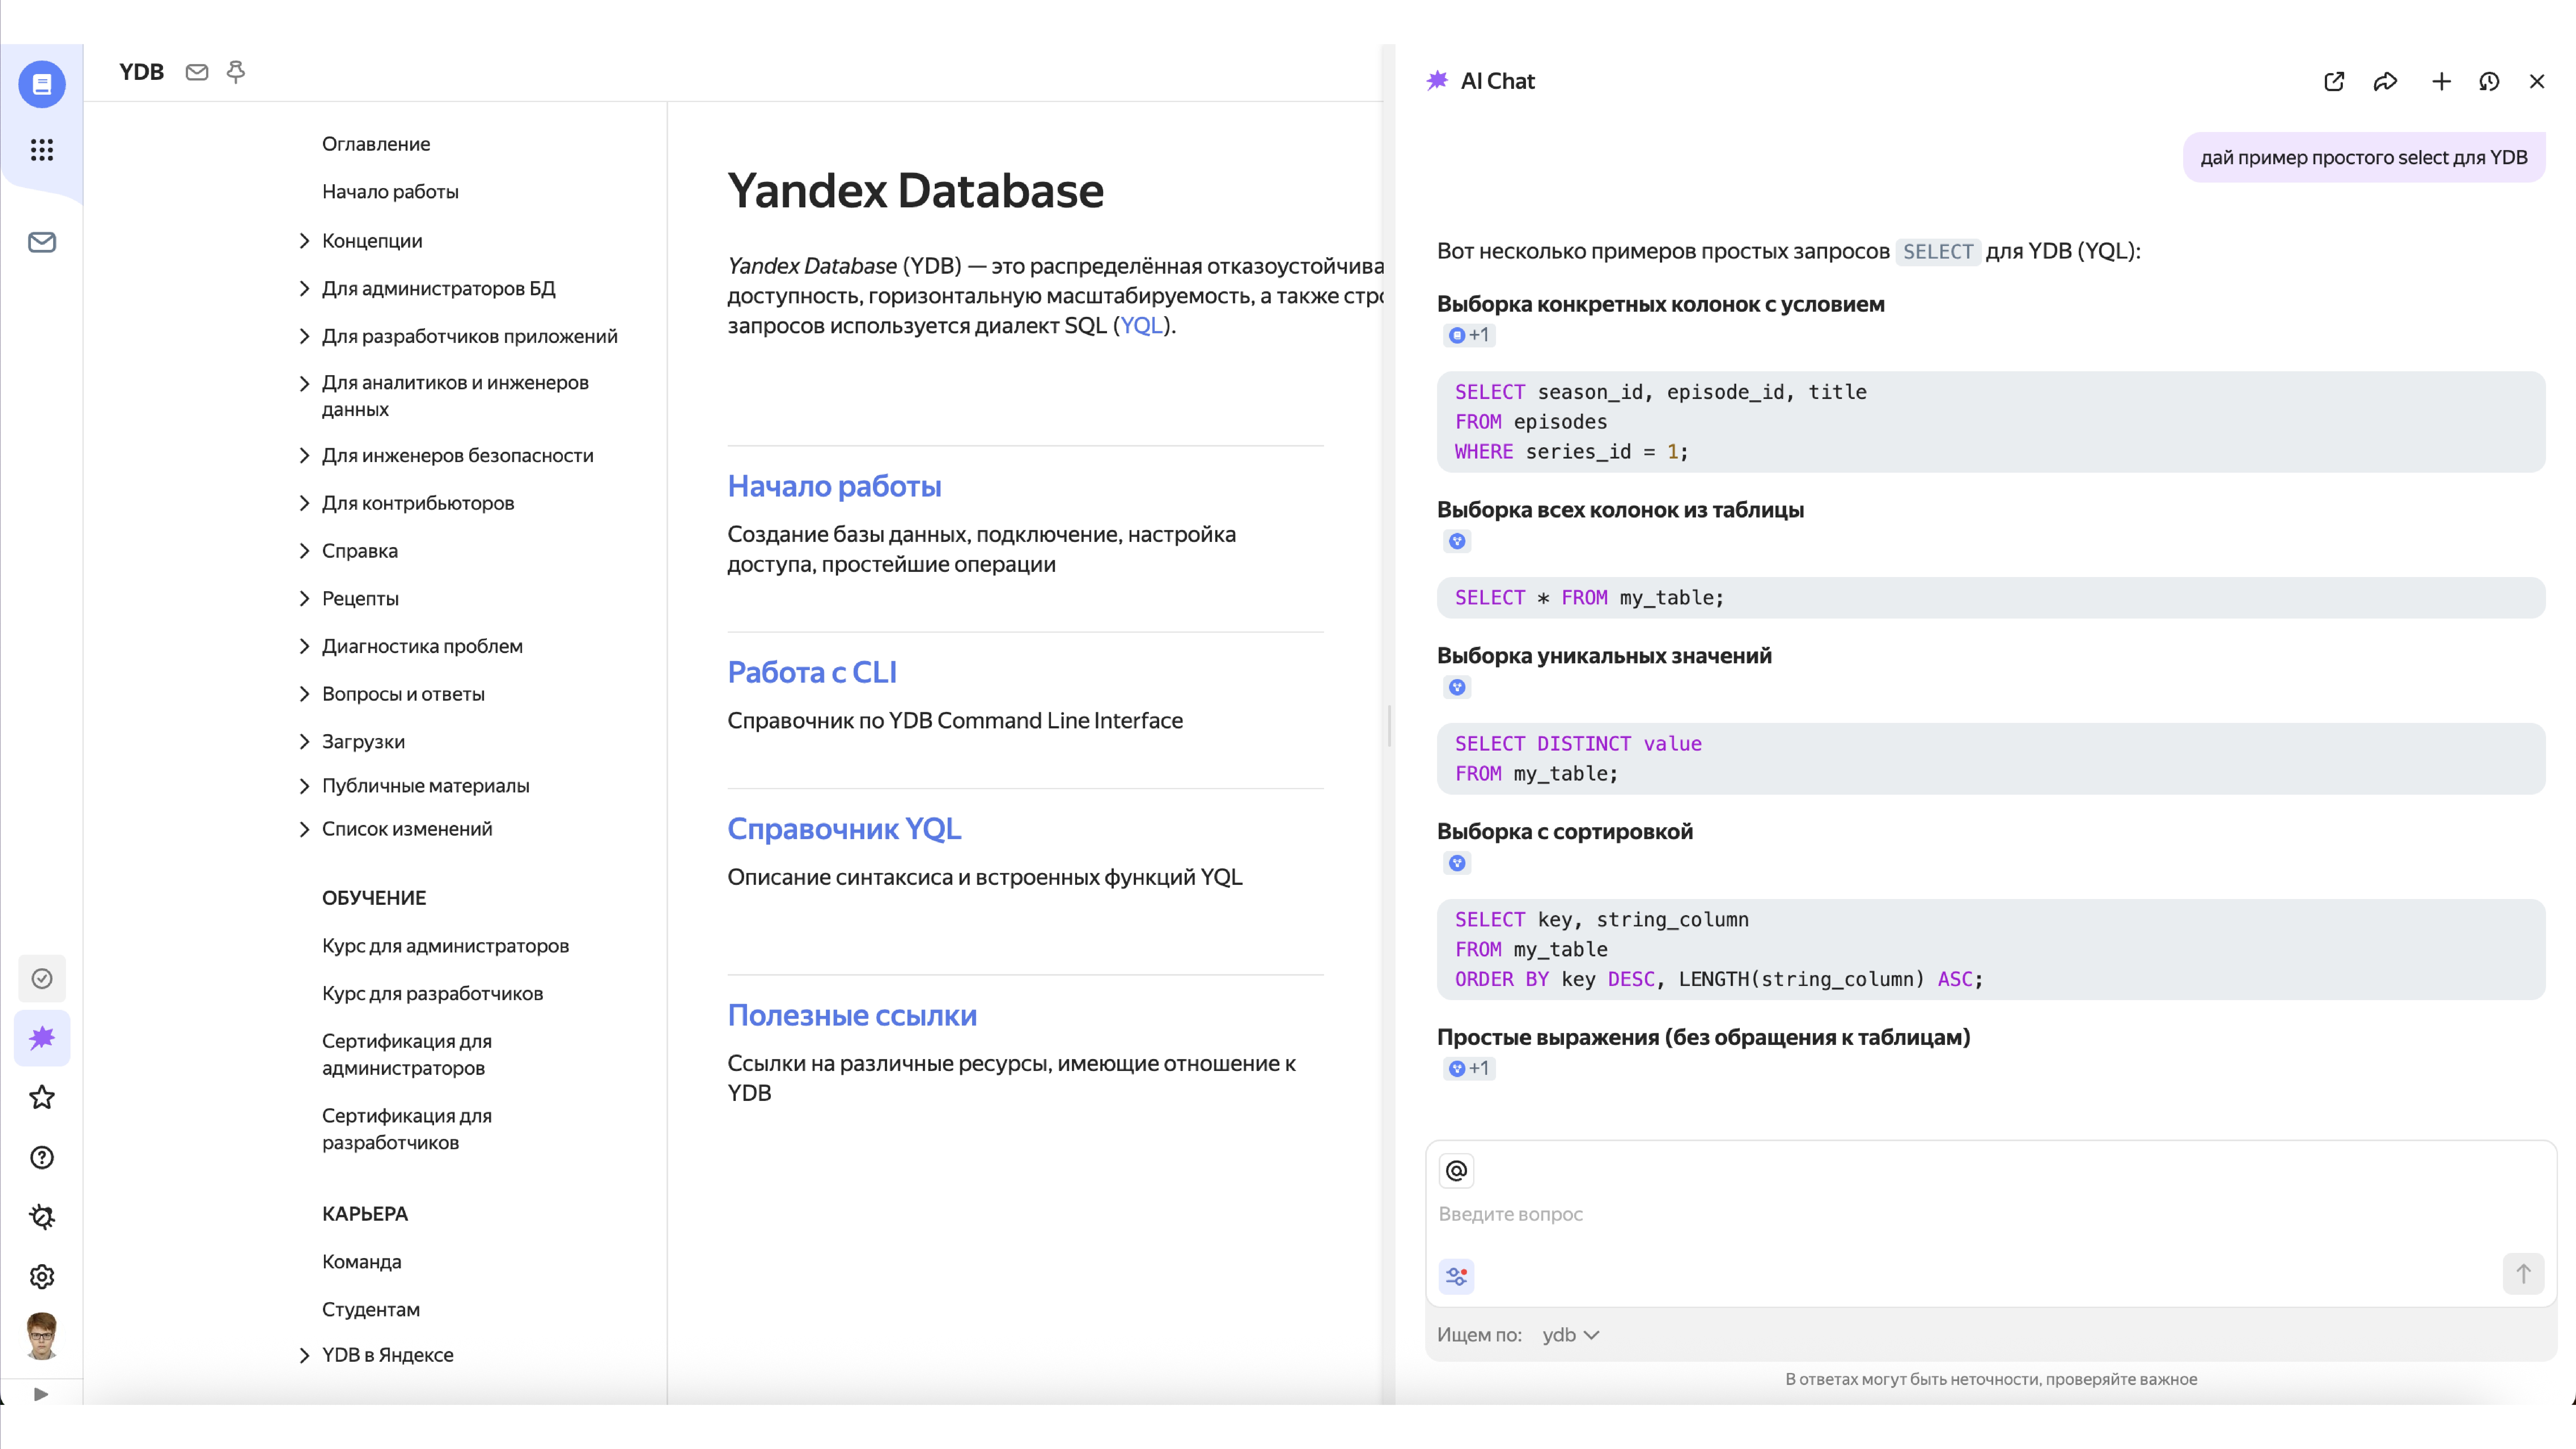
Task: Expand the 'Справка' section chevron
Action: [305, 551]
